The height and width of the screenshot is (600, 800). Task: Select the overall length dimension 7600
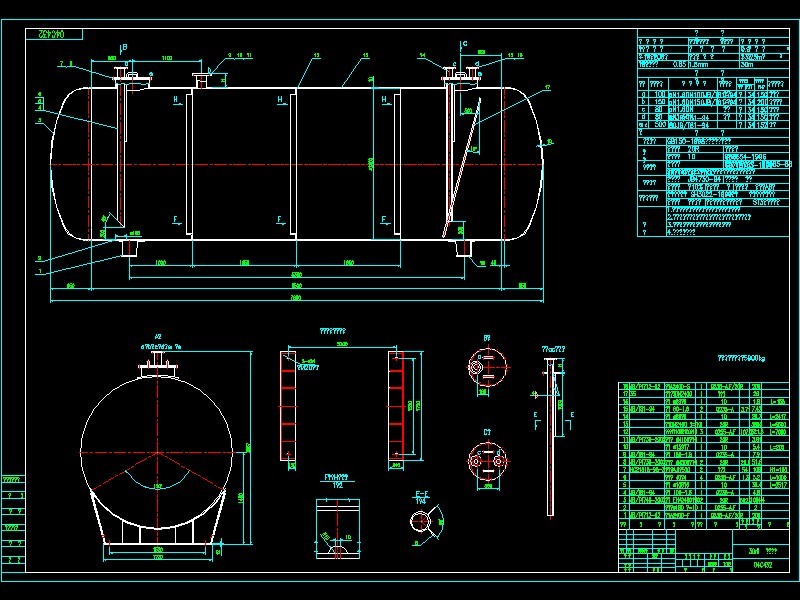click(x=295, y=294)
